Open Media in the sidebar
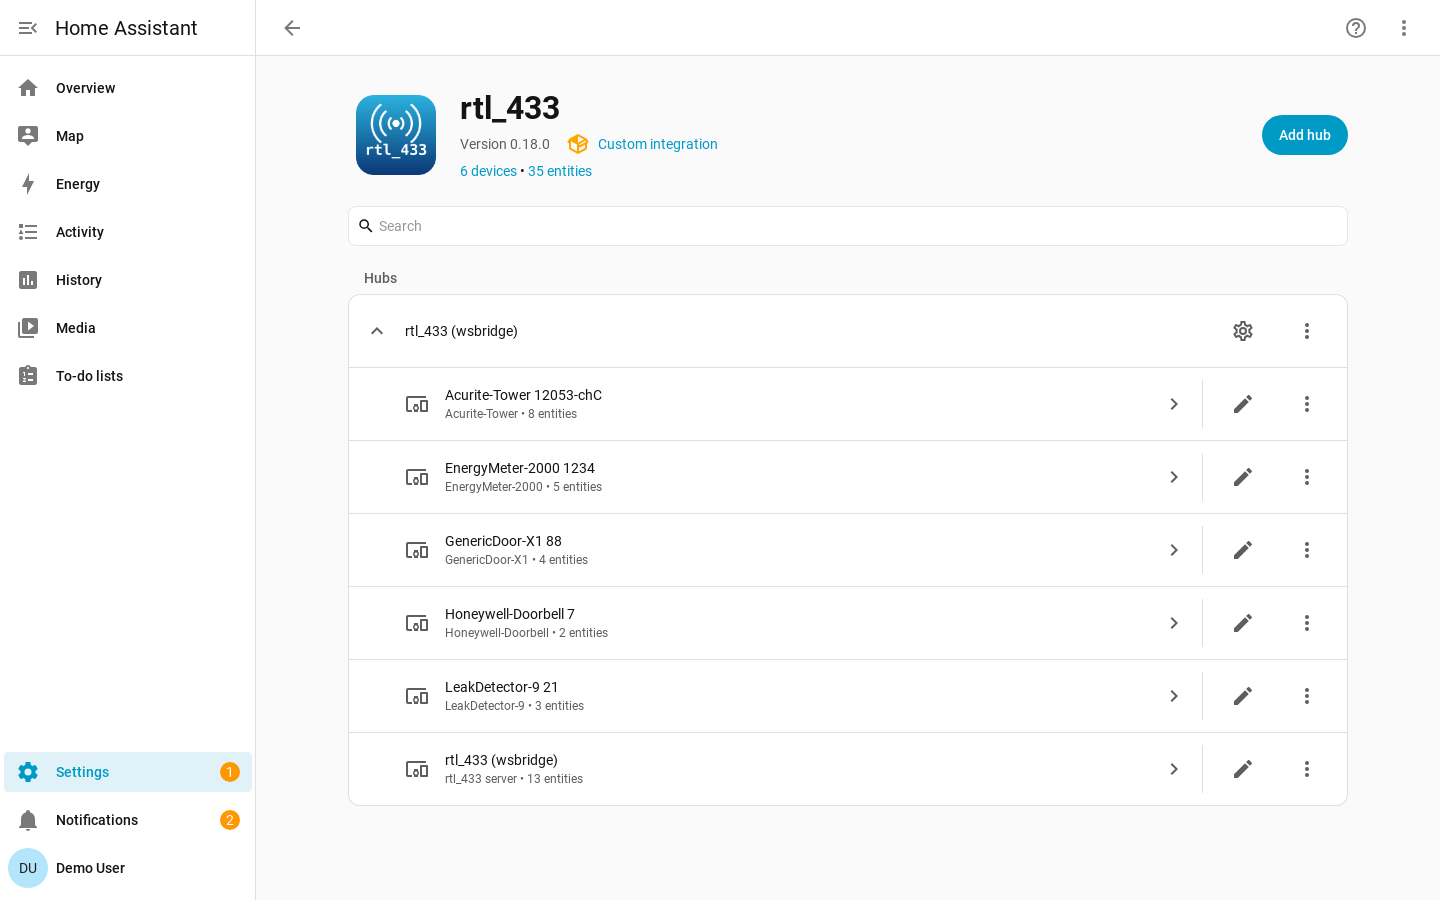The height and width of the screenshot is (900, 1440). coord(128,328)
